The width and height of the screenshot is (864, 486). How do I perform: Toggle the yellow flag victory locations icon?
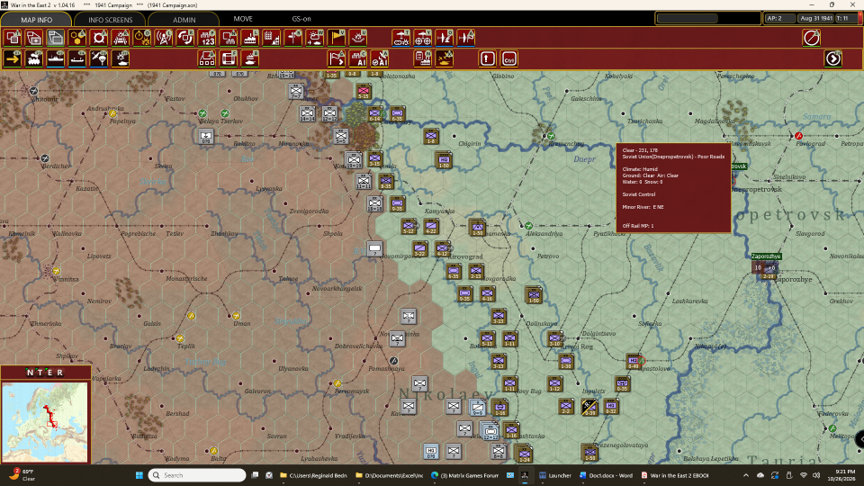(x=337, y=38)
